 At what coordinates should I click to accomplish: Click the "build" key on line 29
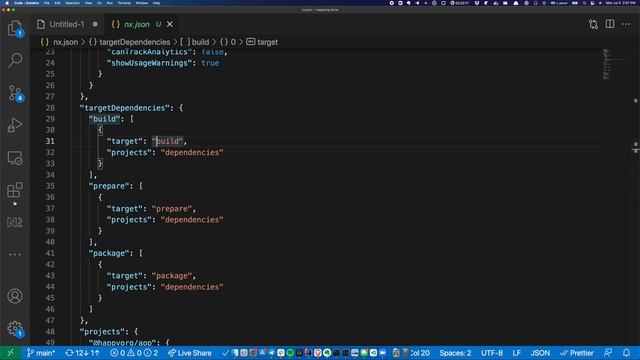104,119
